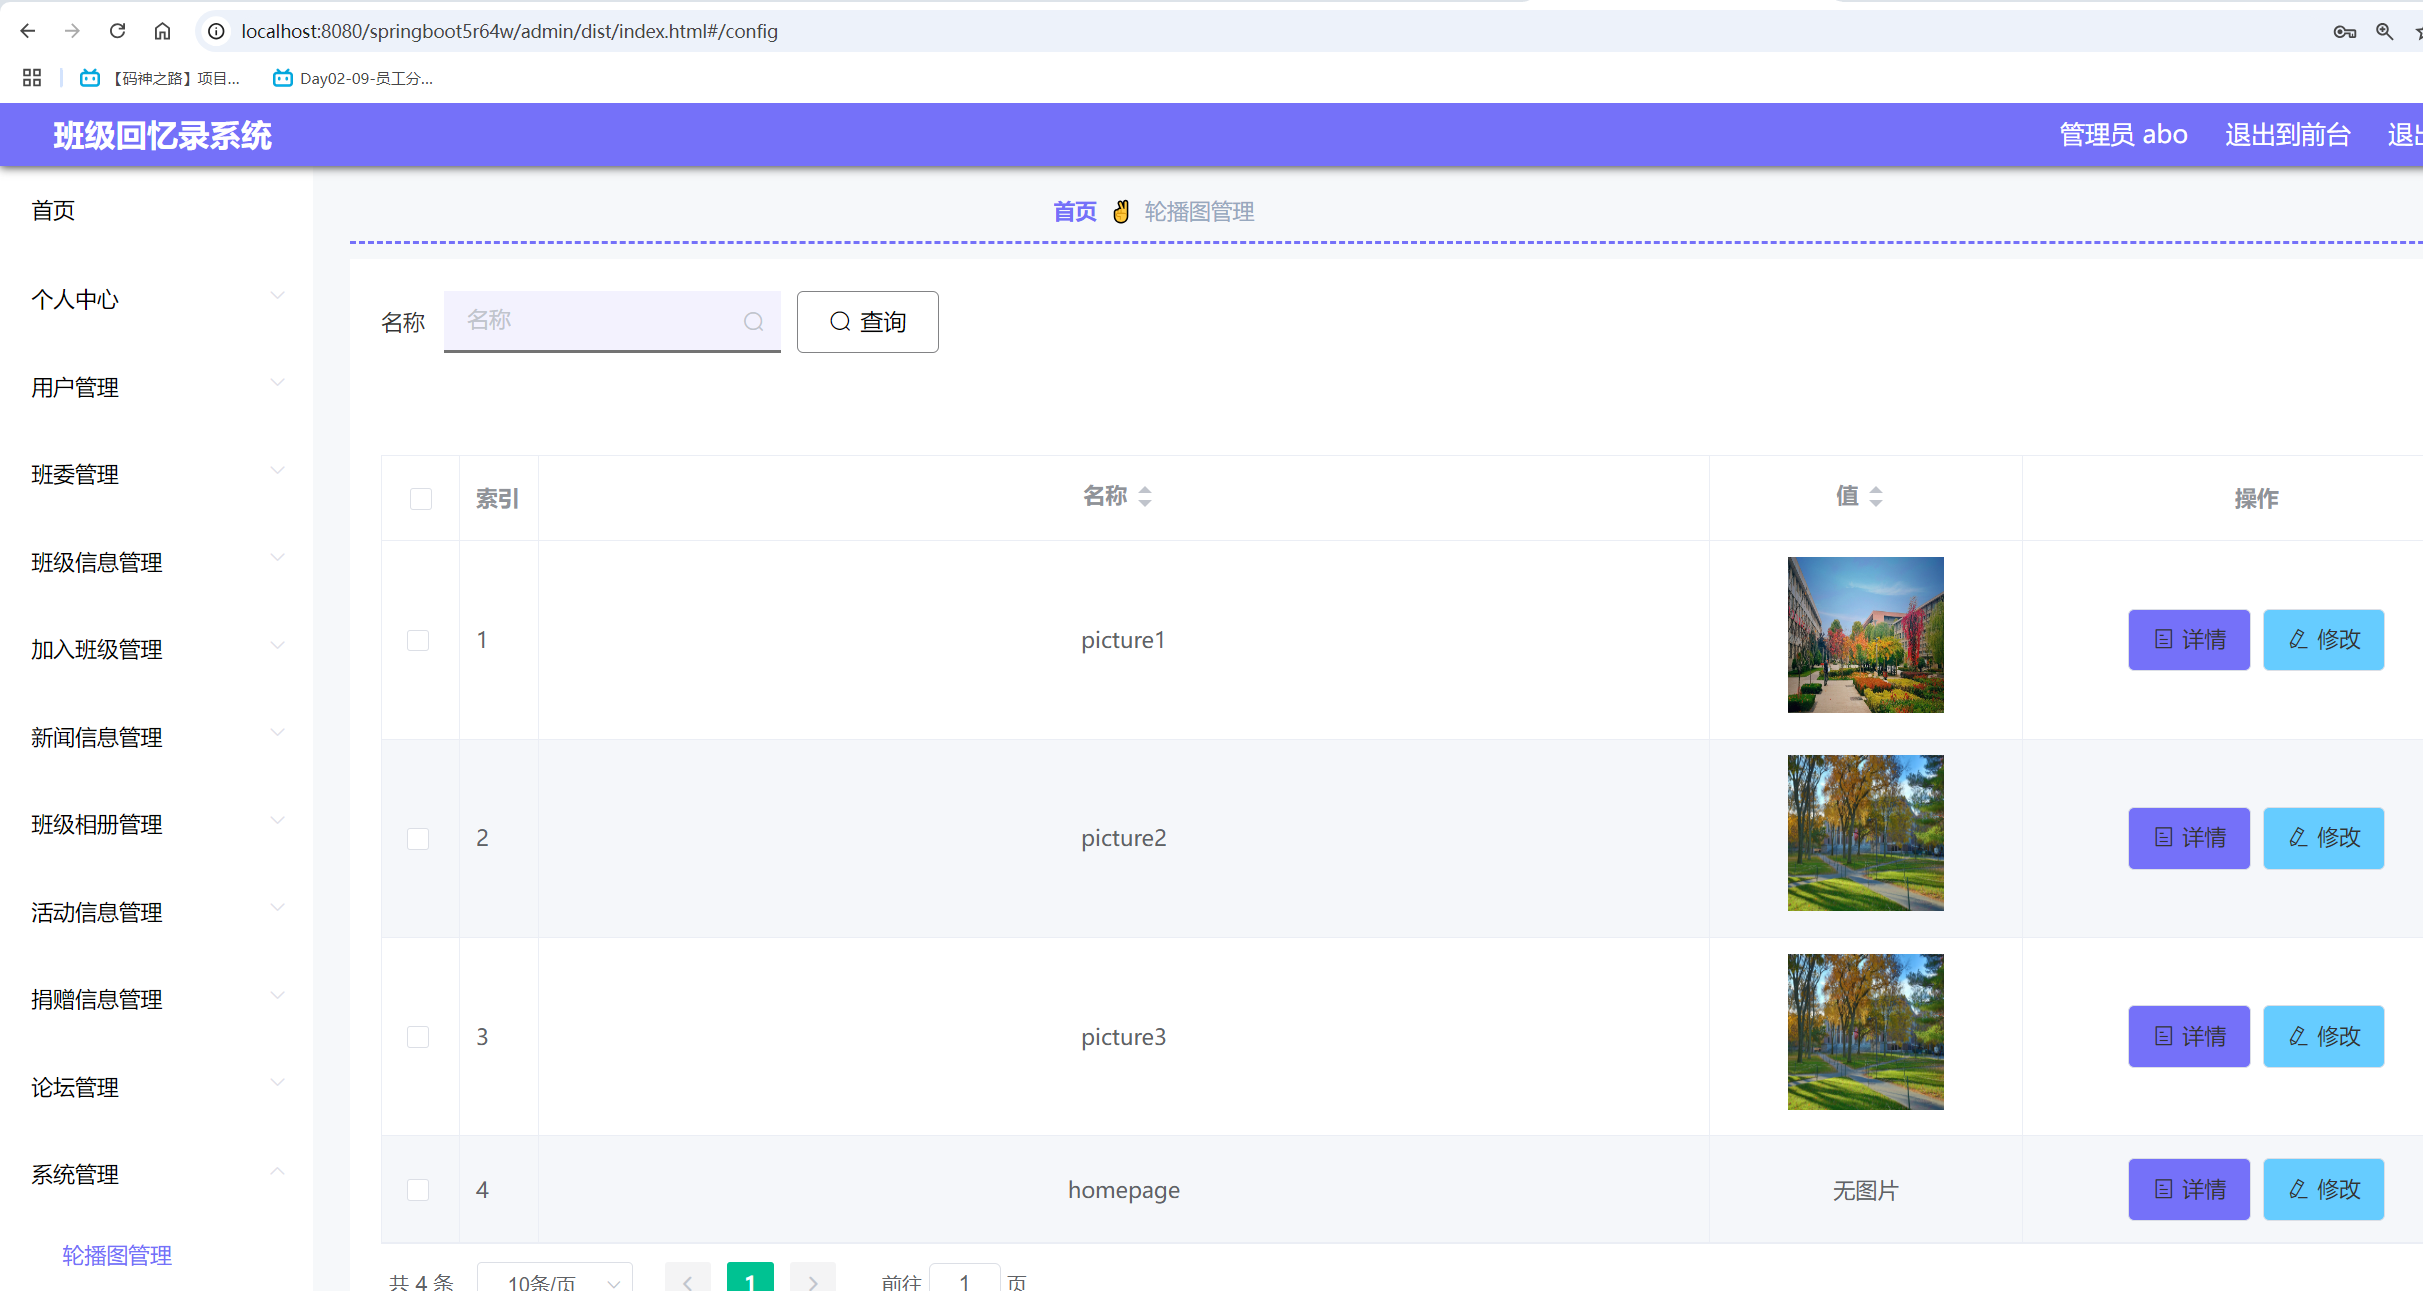The image size is (2423, 1291).
Task: Check the picture1 row checkbox
Action: 418,640
